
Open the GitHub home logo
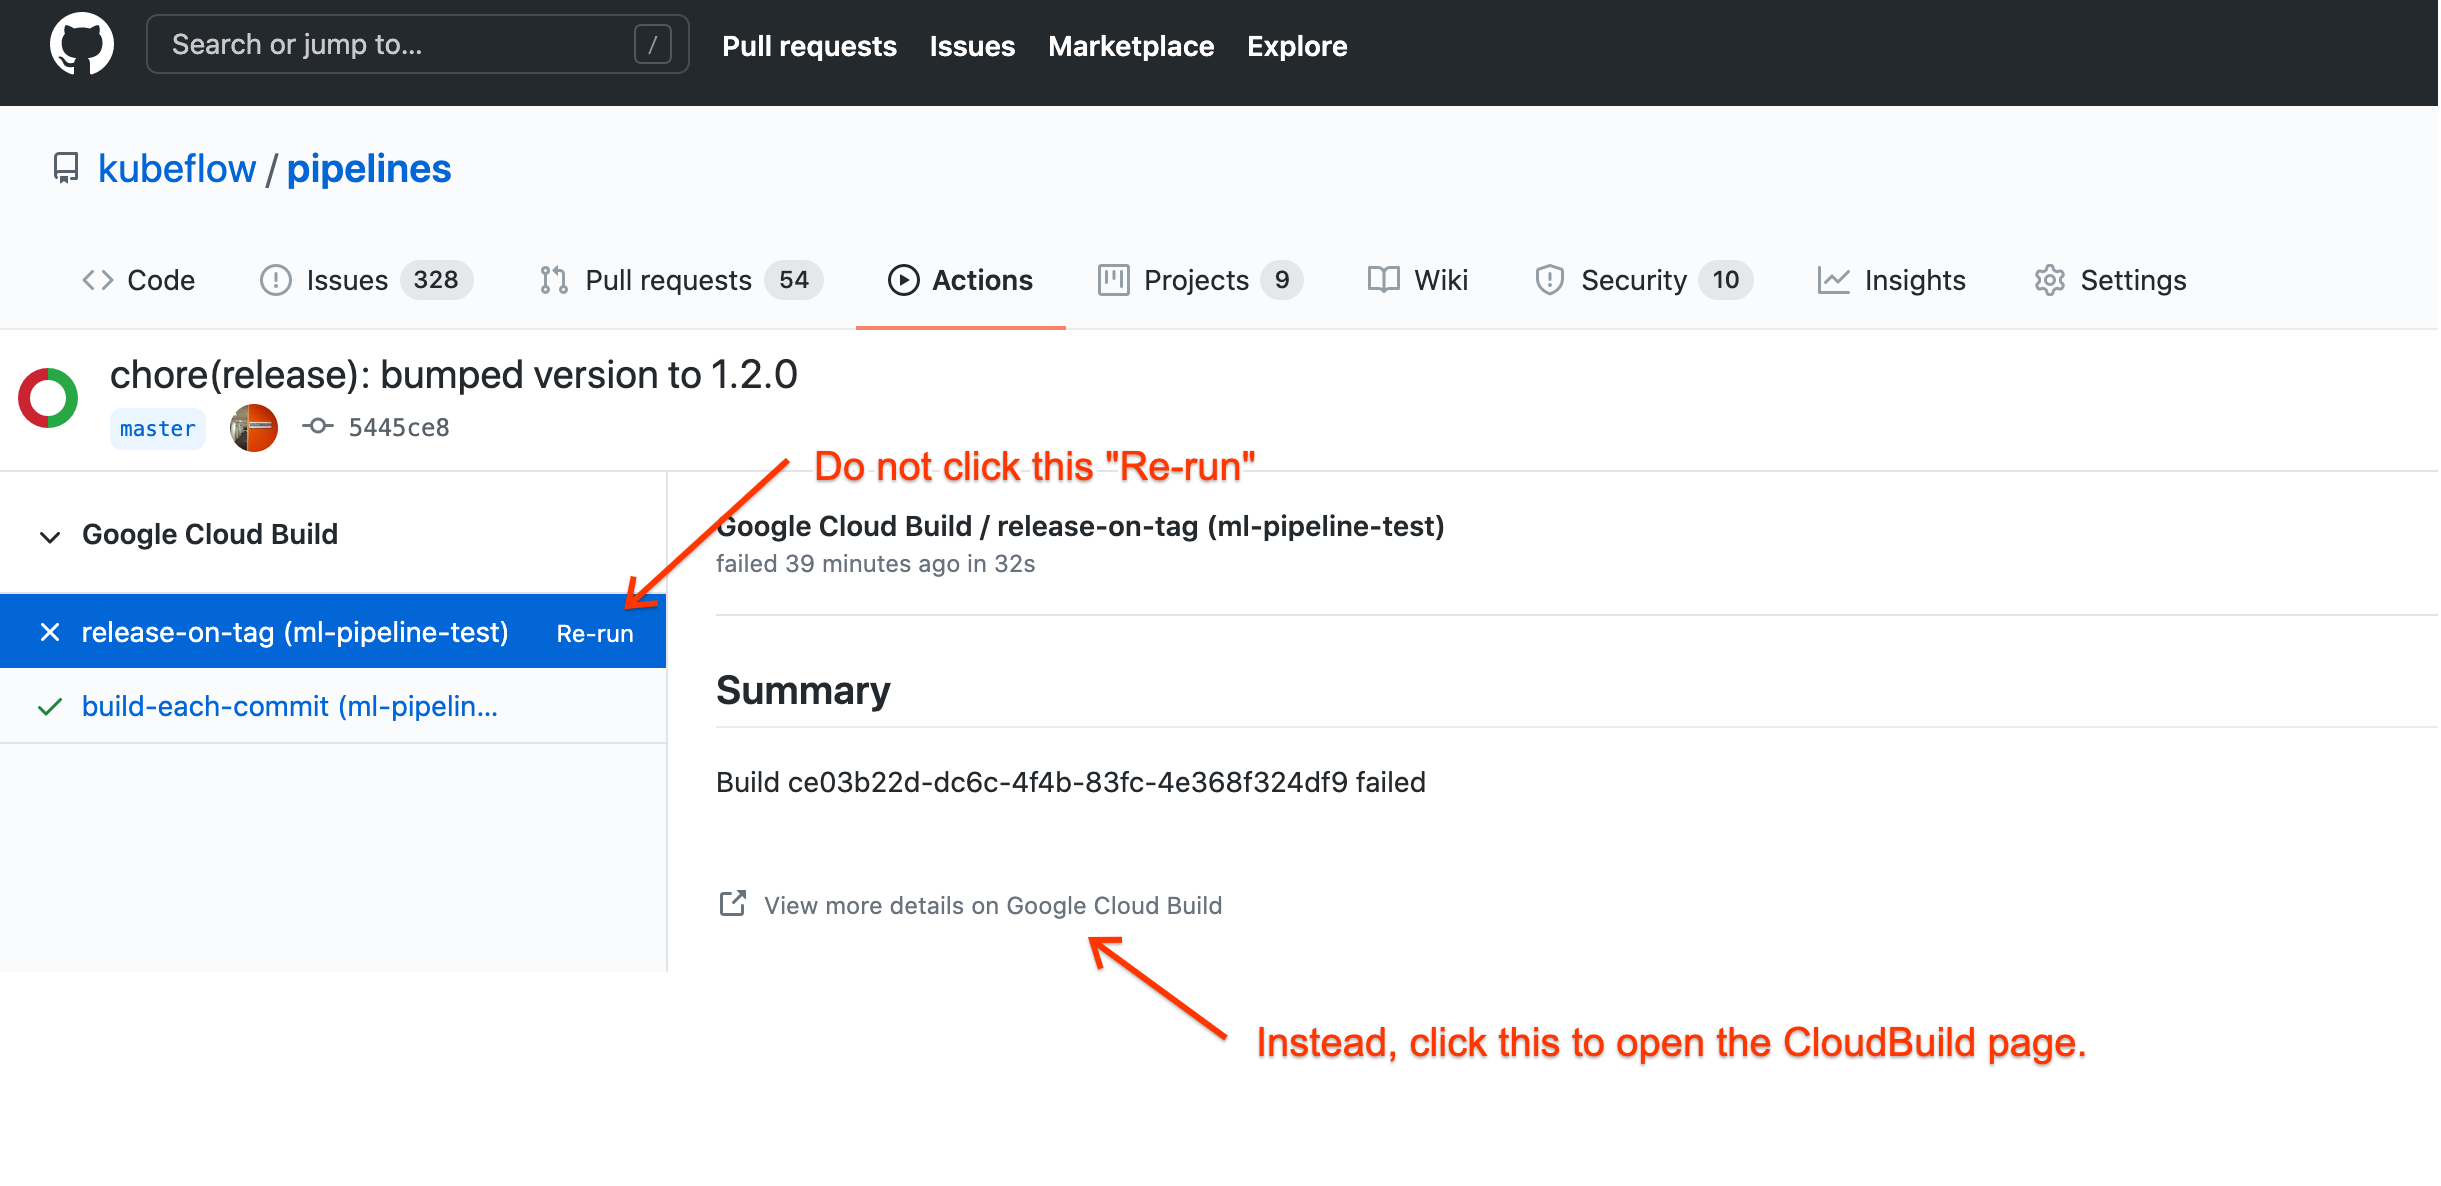click(x=82, y=44)
